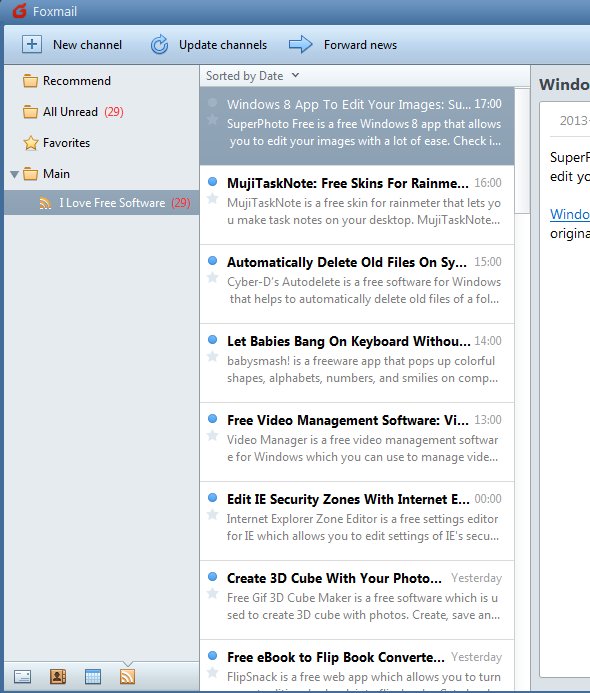This screenshot has width=590, height=693.
Task: Open the calendar icon in bottom bar
Action: pyautogui.click(x=92, y=677)
